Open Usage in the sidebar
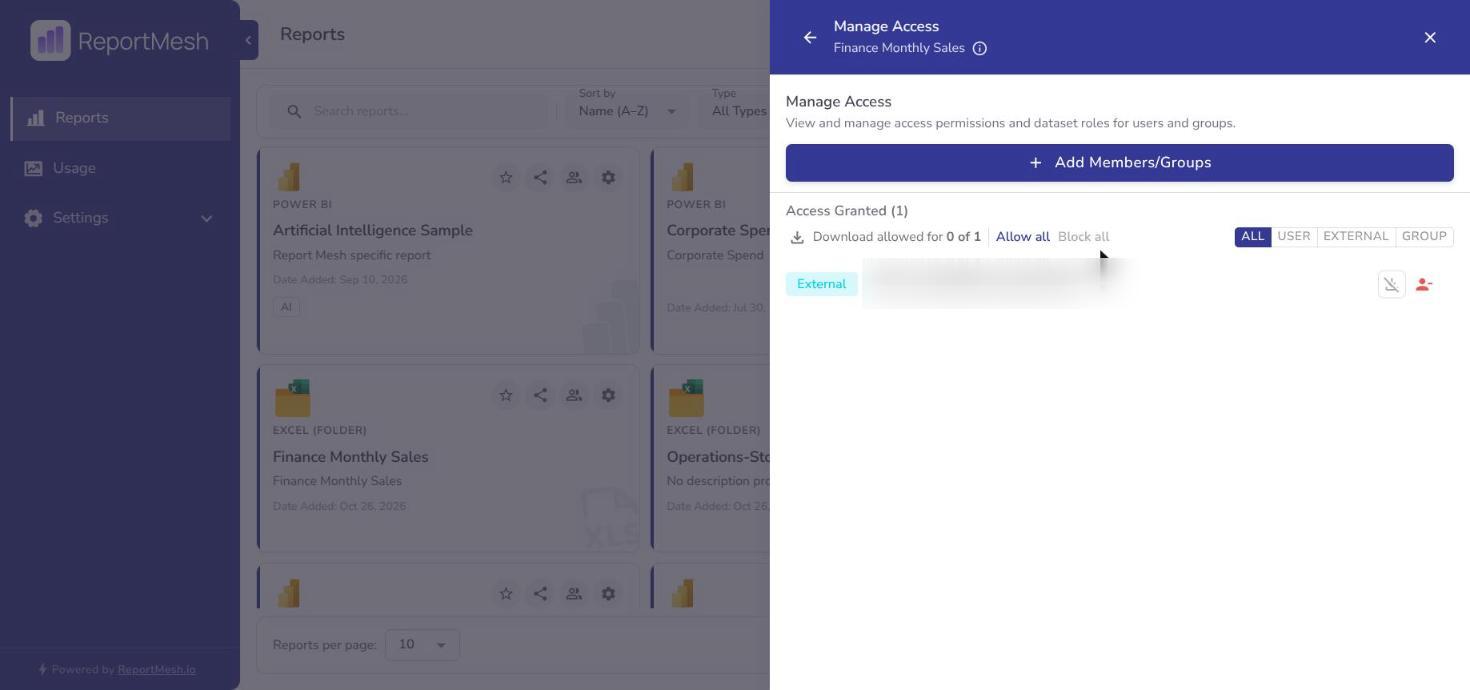1470x690 pixels. pyautogui.click(x=120, y=168)
